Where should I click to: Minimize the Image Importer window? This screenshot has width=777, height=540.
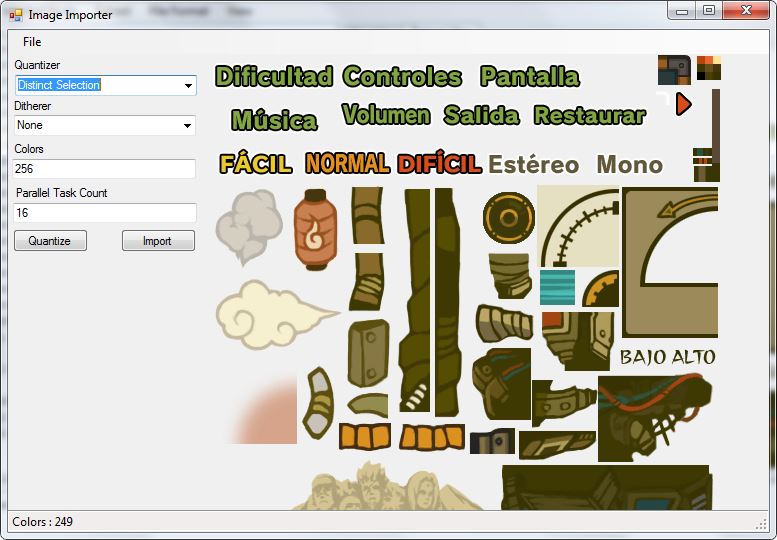[682, 10]
